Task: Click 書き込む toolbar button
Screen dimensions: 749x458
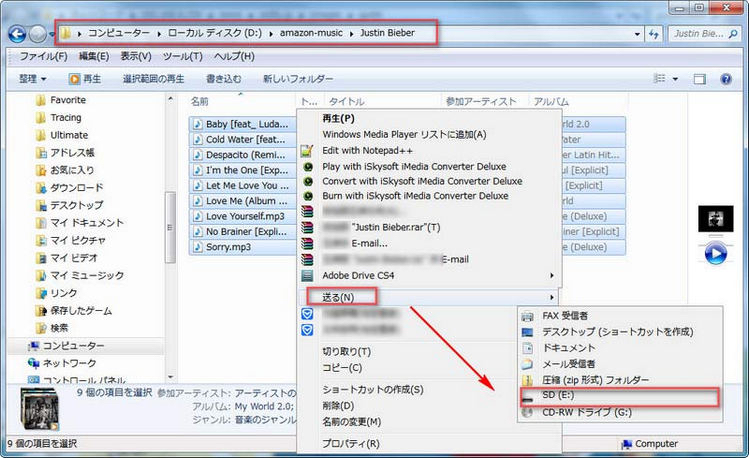Action: 224,79
